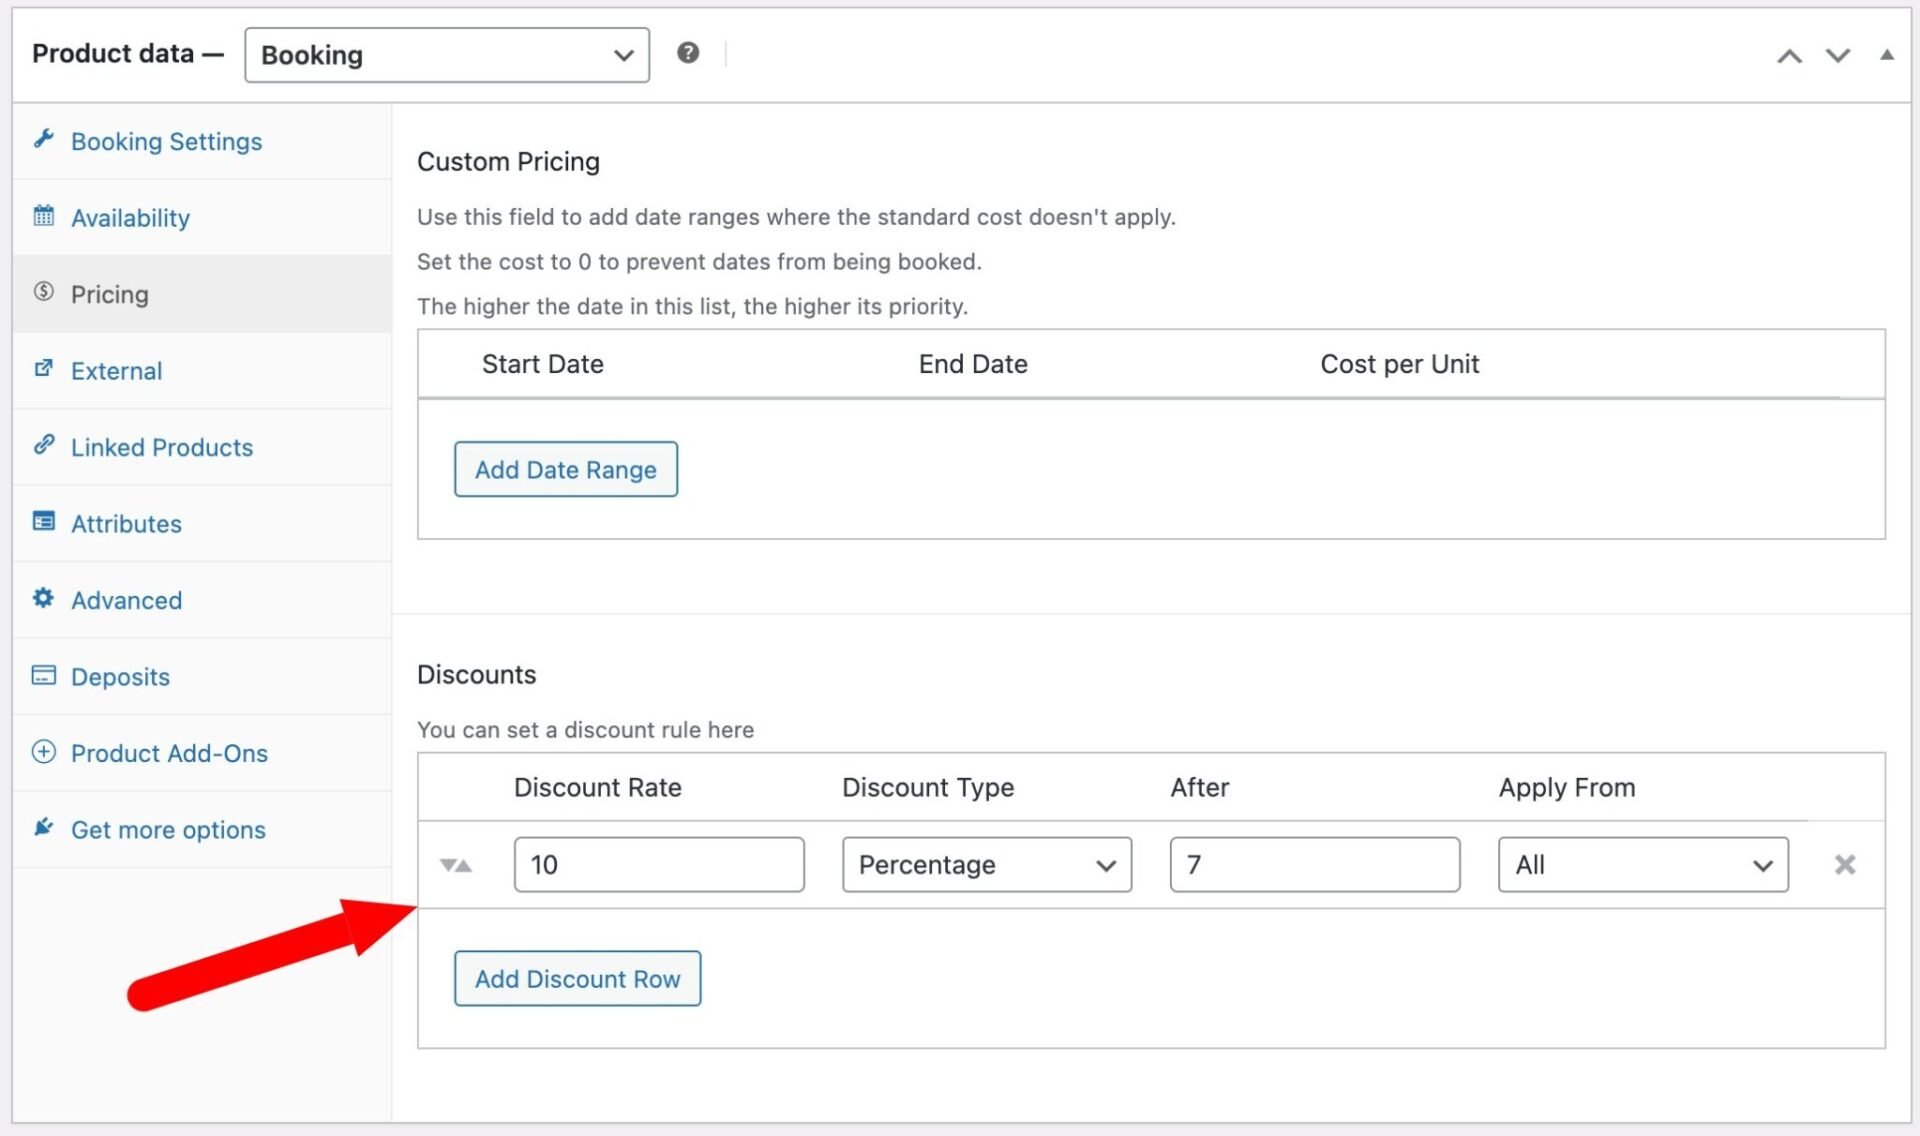Open the Discount Type Percentage dropdown
1920x1136 pixels.
point(986,865)
